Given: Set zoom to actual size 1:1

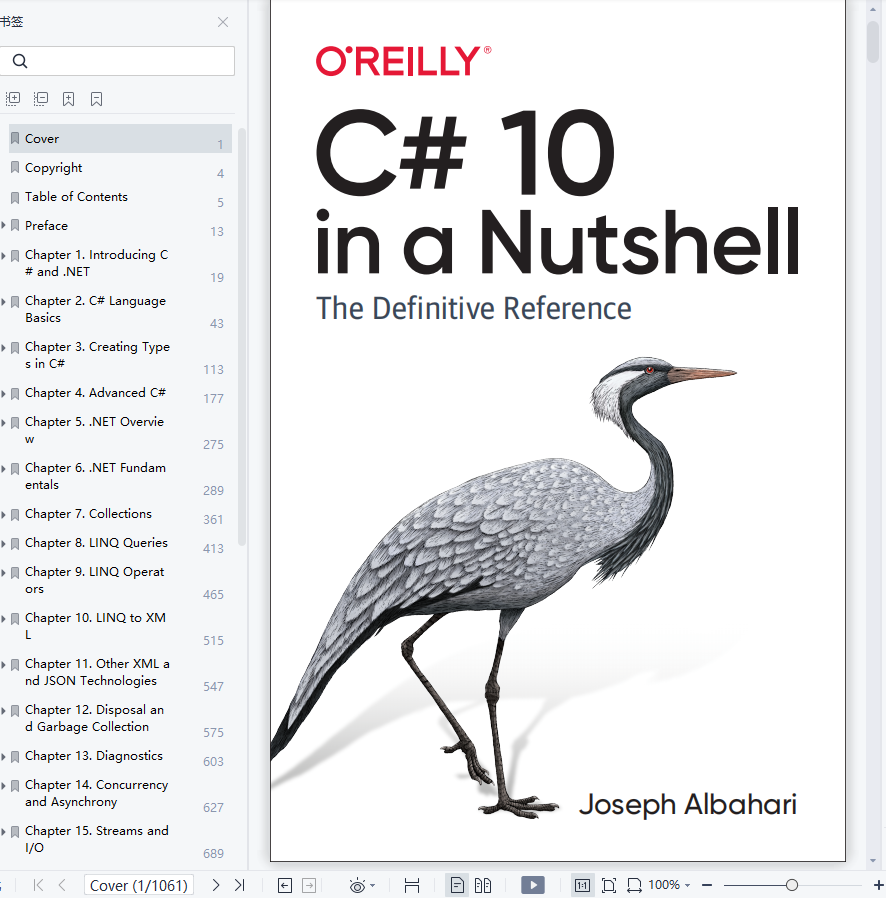Looking at the screenshot, I should pyautogui.click(x=582, y=885).
